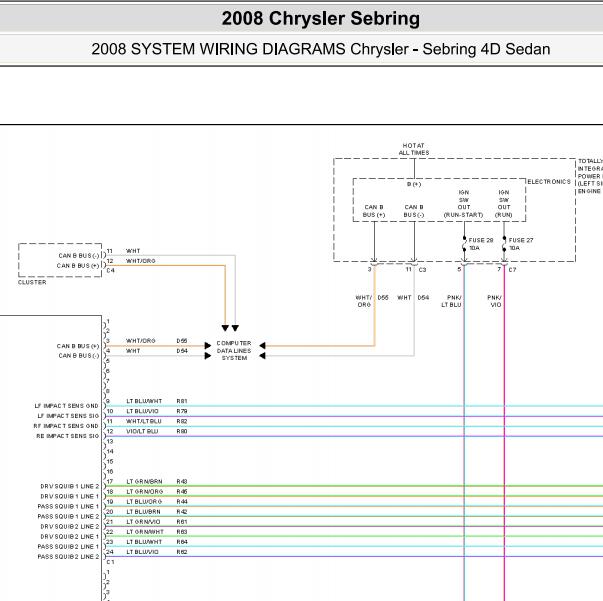Select the 'DRV SQUIB 2 LINE 2' pin label

[70, 526]
